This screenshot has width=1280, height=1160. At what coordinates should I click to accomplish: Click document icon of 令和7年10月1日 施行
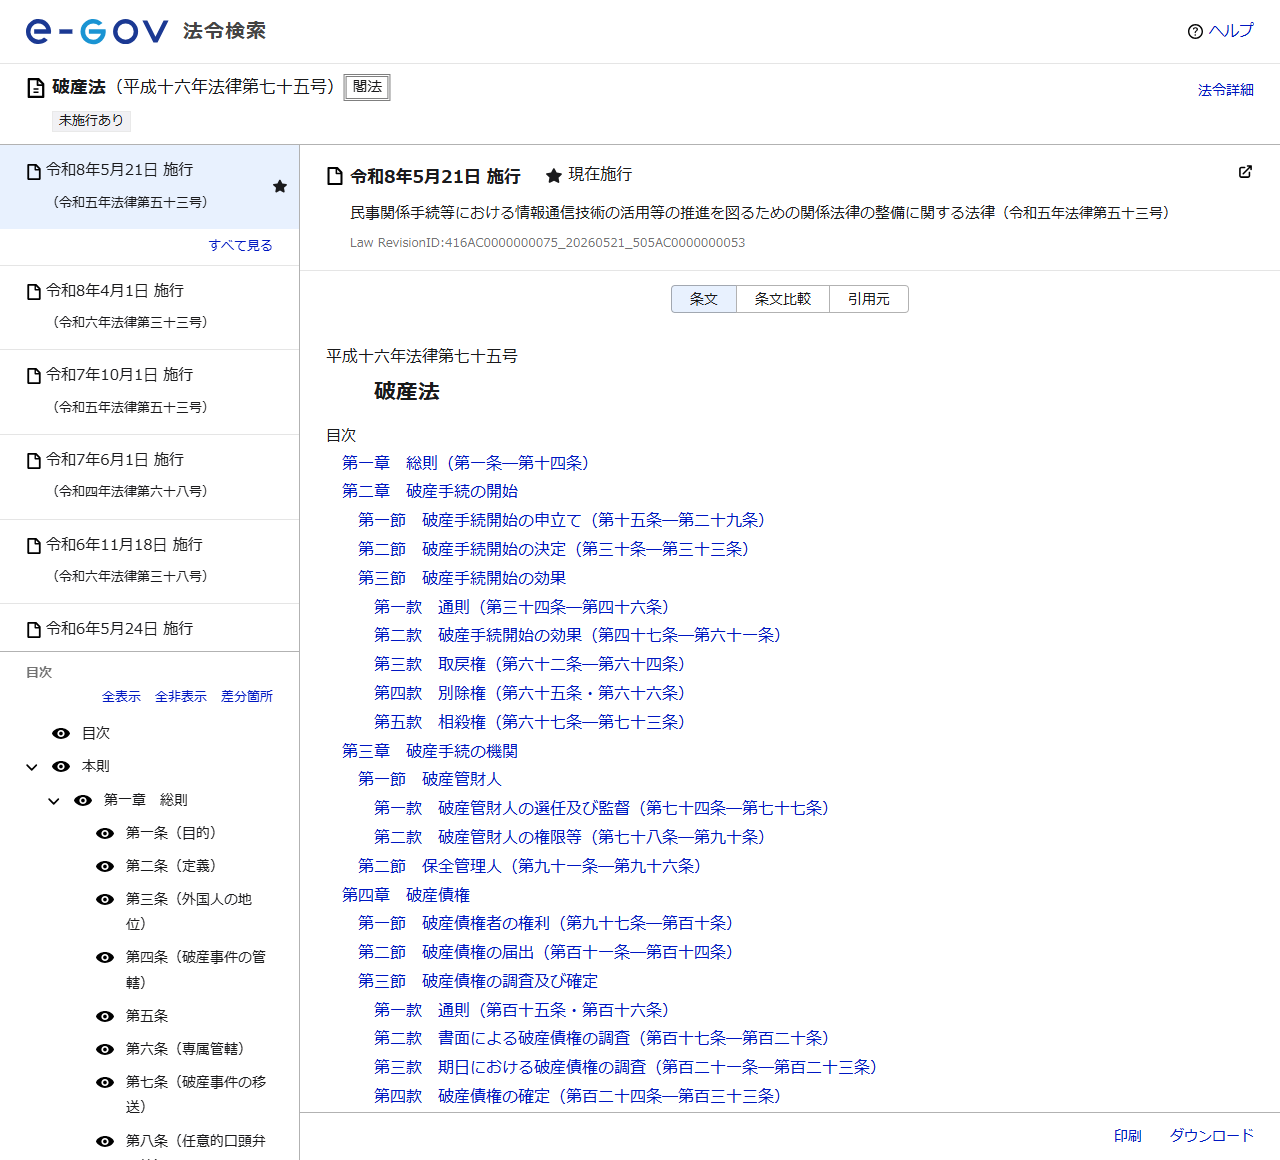(x=34, y=376)
